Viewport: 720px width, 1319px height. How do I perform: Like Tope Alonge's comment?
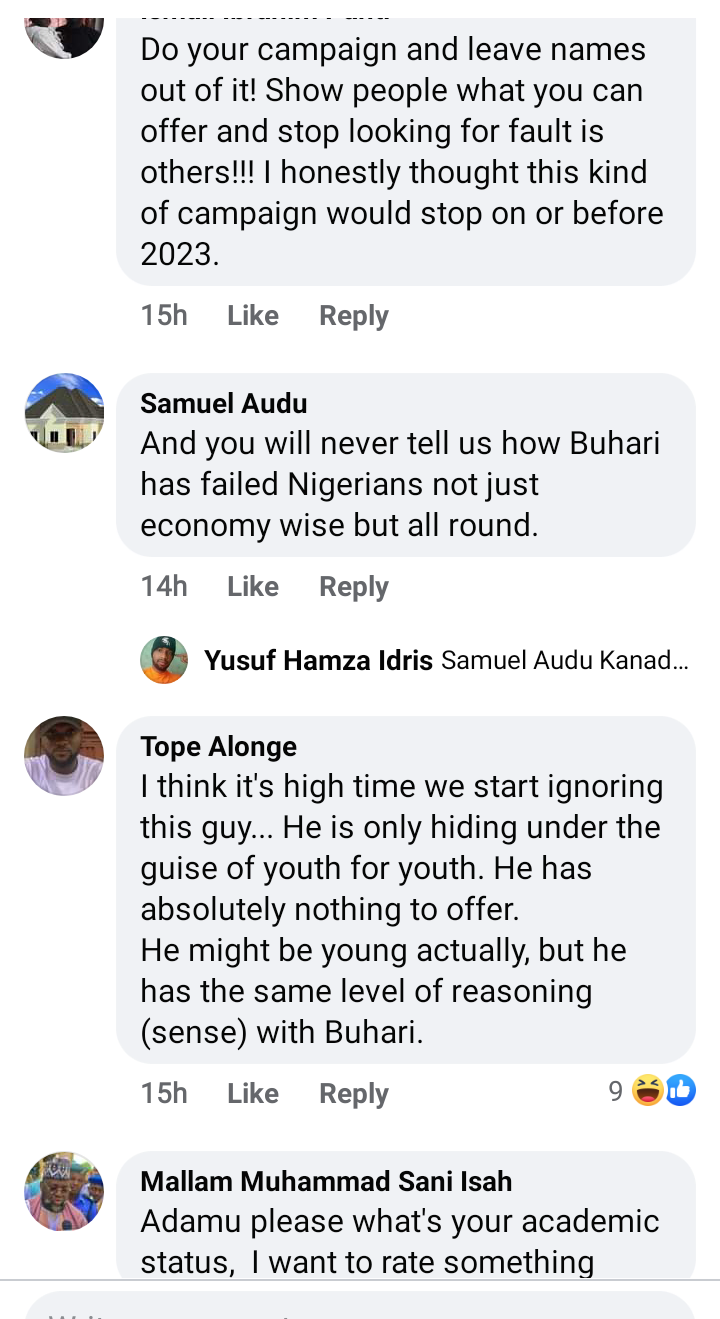point(252,1093)
